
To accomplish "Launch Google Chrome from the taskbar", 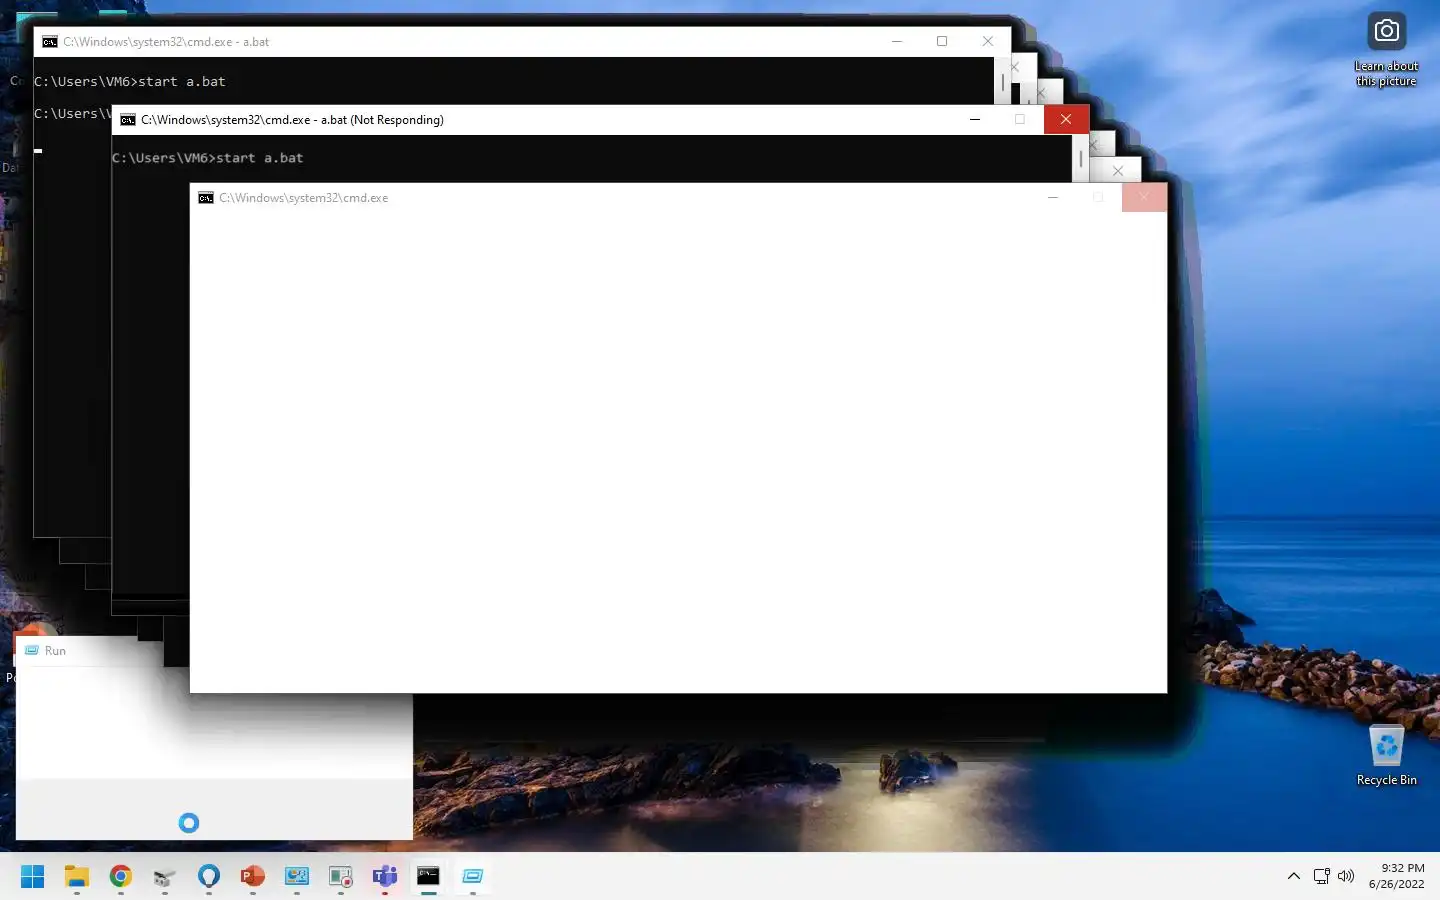I will click(121, 877).
